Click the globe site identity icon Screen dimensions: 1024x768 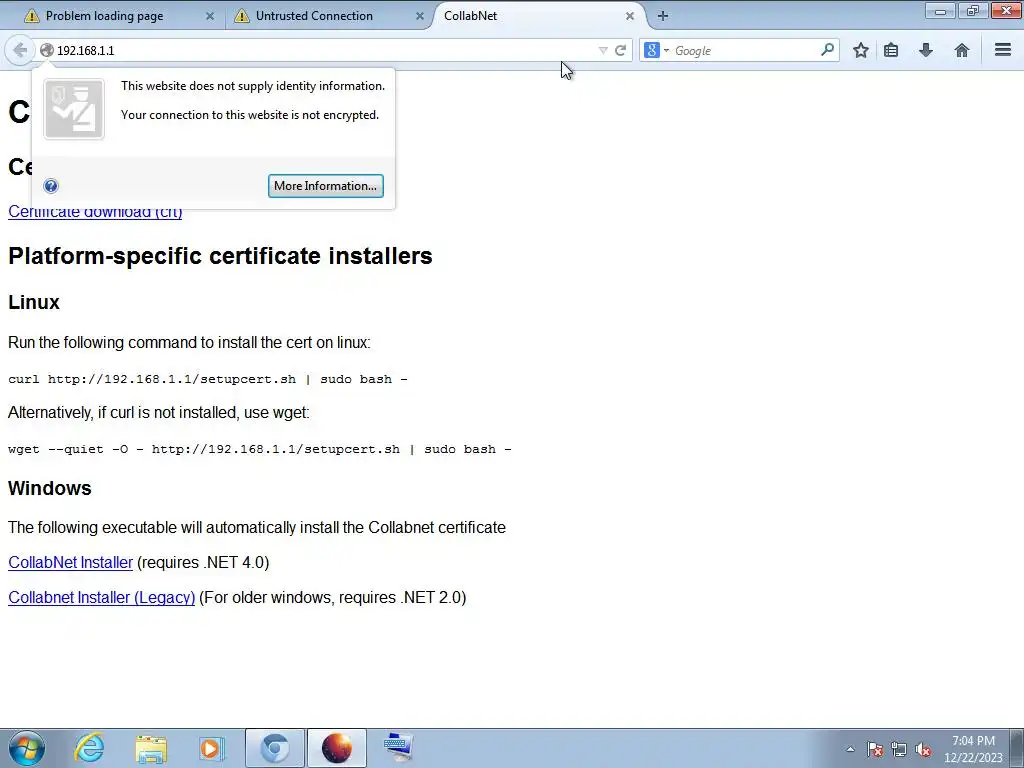click(46, 50)
